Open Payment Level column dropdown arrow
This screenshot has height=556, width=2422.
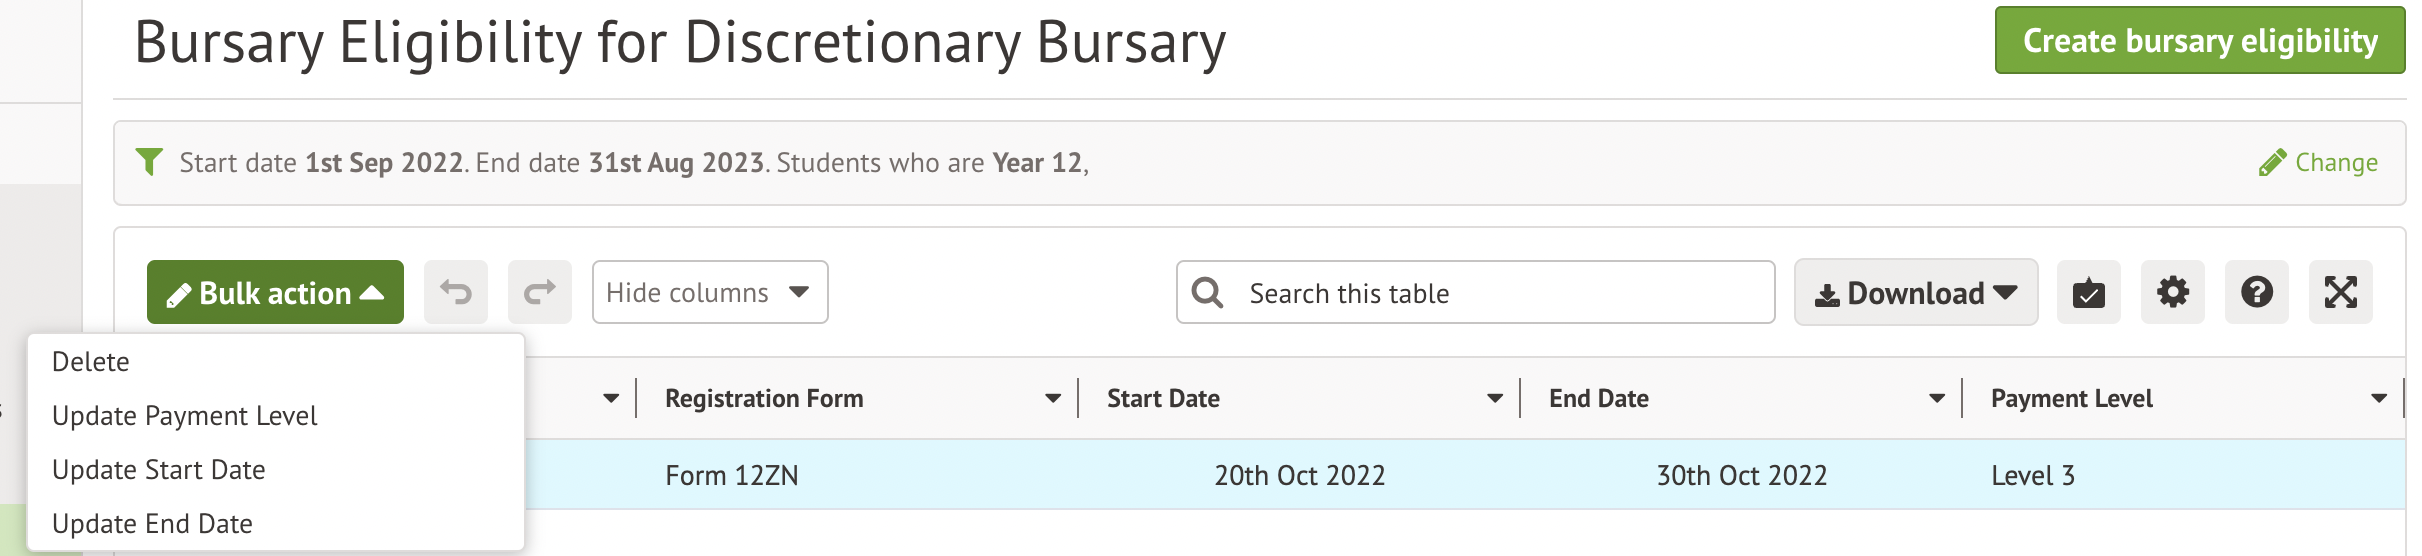pos(2379,398)
